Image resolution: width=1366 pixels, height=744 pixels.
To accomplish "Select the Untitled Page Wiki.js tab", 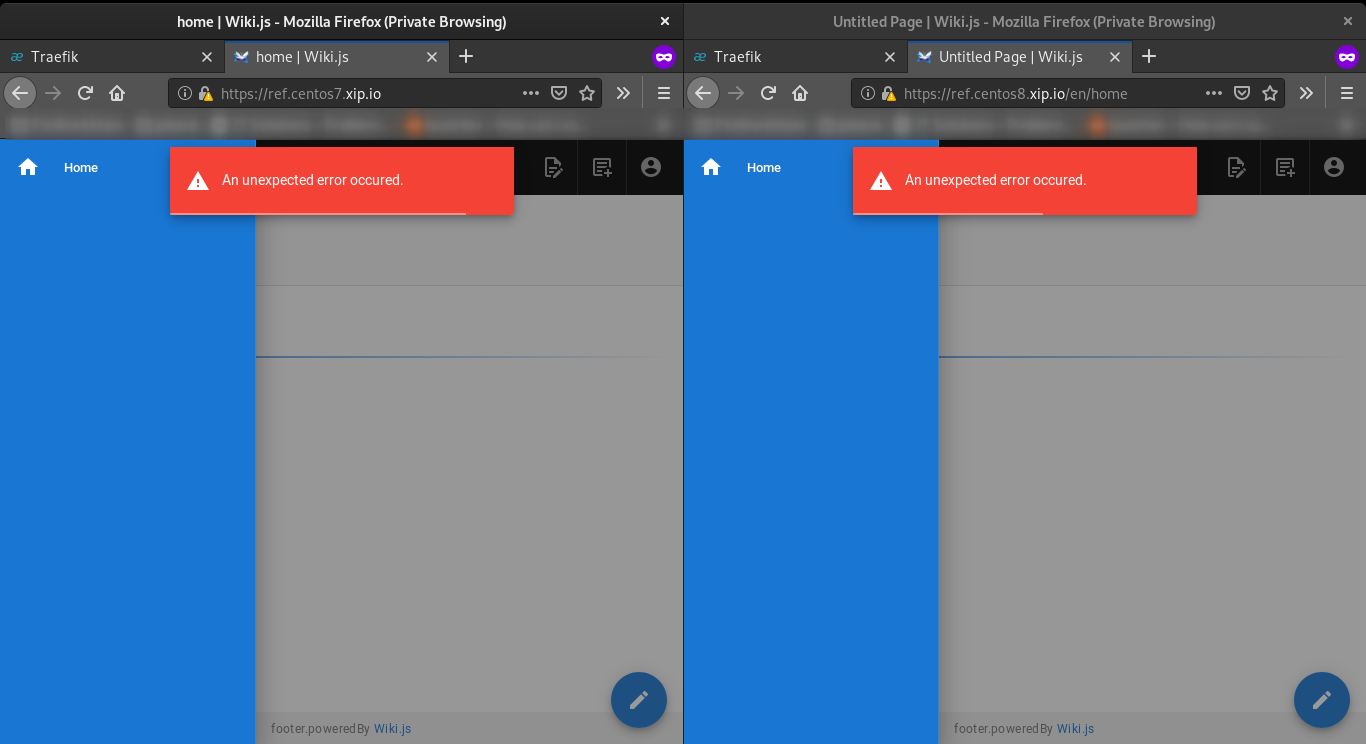I will (x=1010, y=57).
